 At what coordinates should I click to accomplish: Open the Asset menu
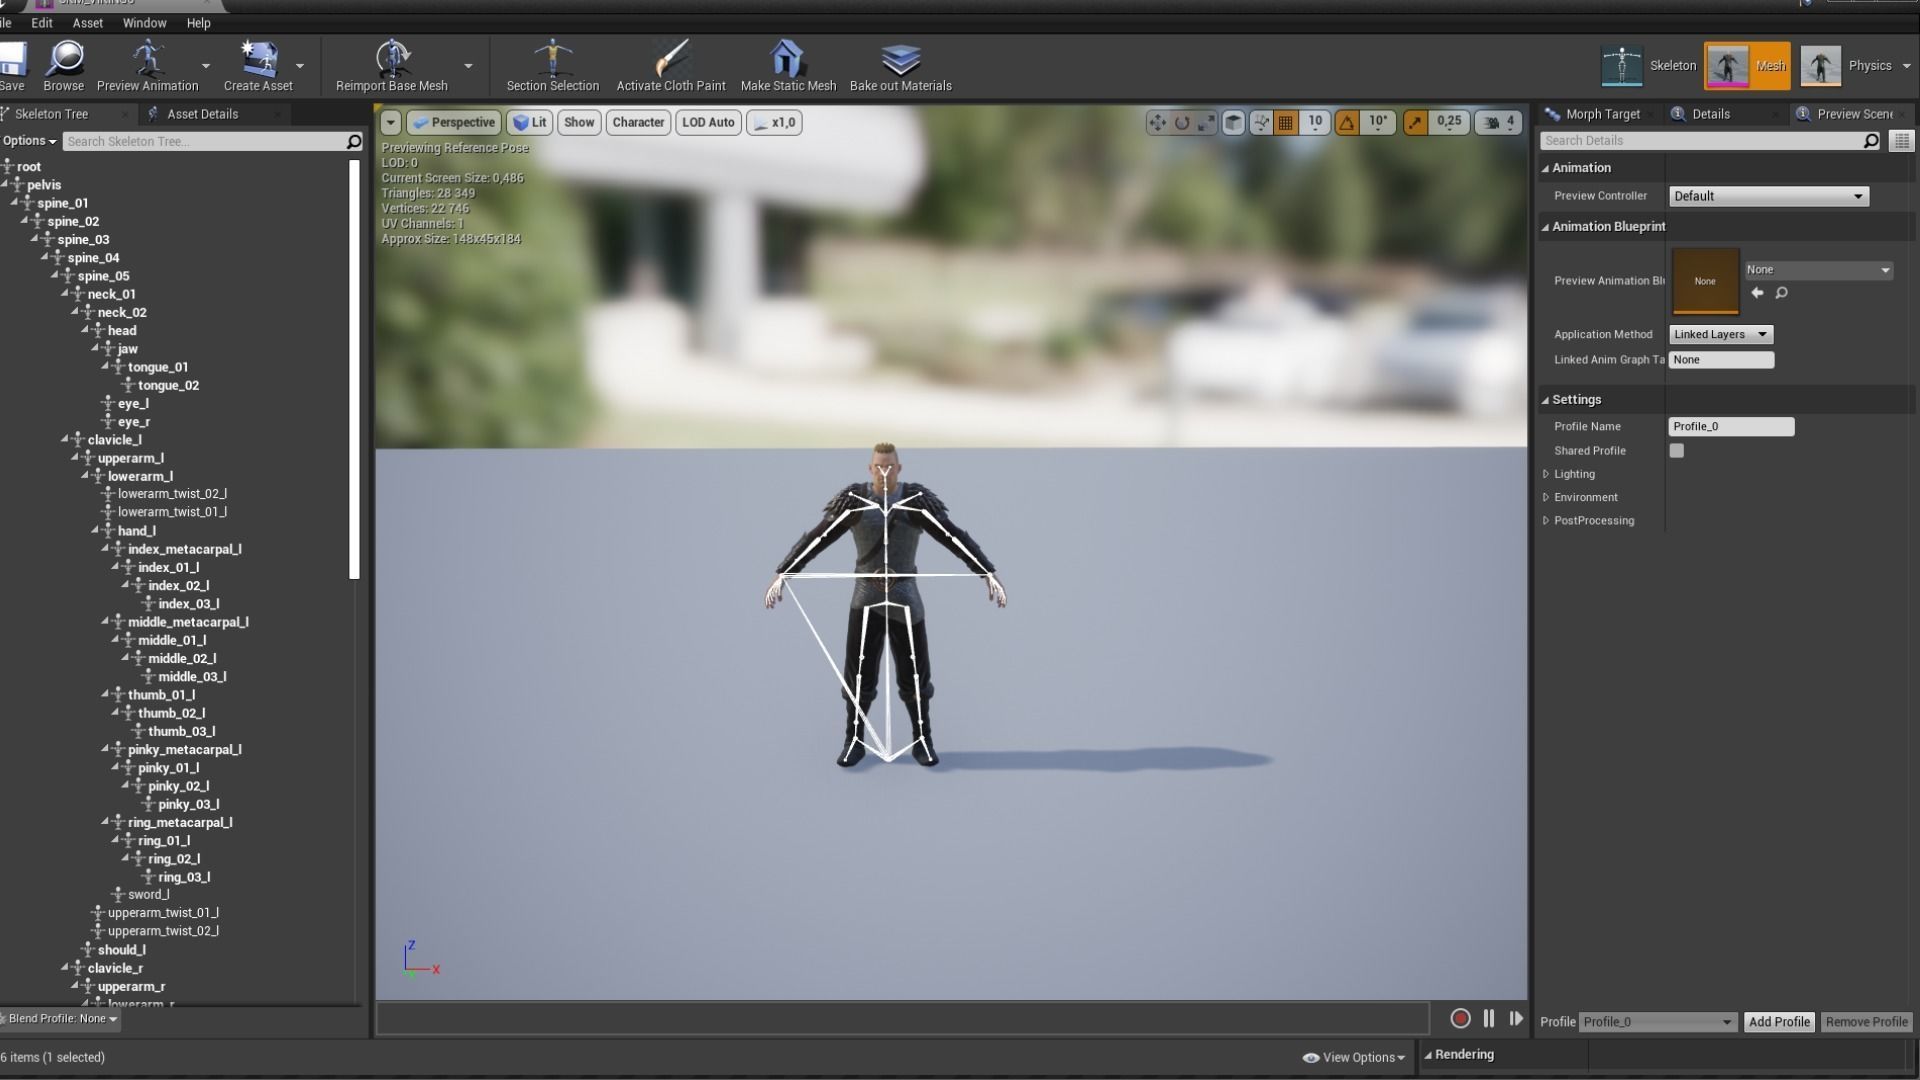[x=87, y=22]
